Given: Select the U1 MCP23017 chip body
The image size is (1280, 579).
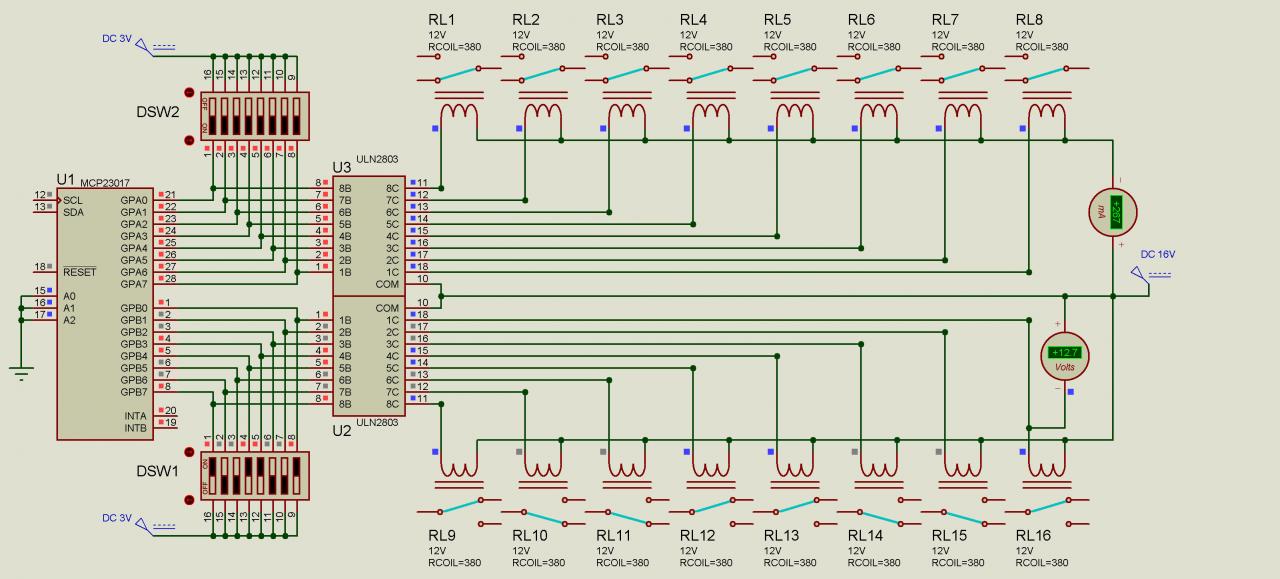Looking at the screenshot, I should tap(105, 313).
